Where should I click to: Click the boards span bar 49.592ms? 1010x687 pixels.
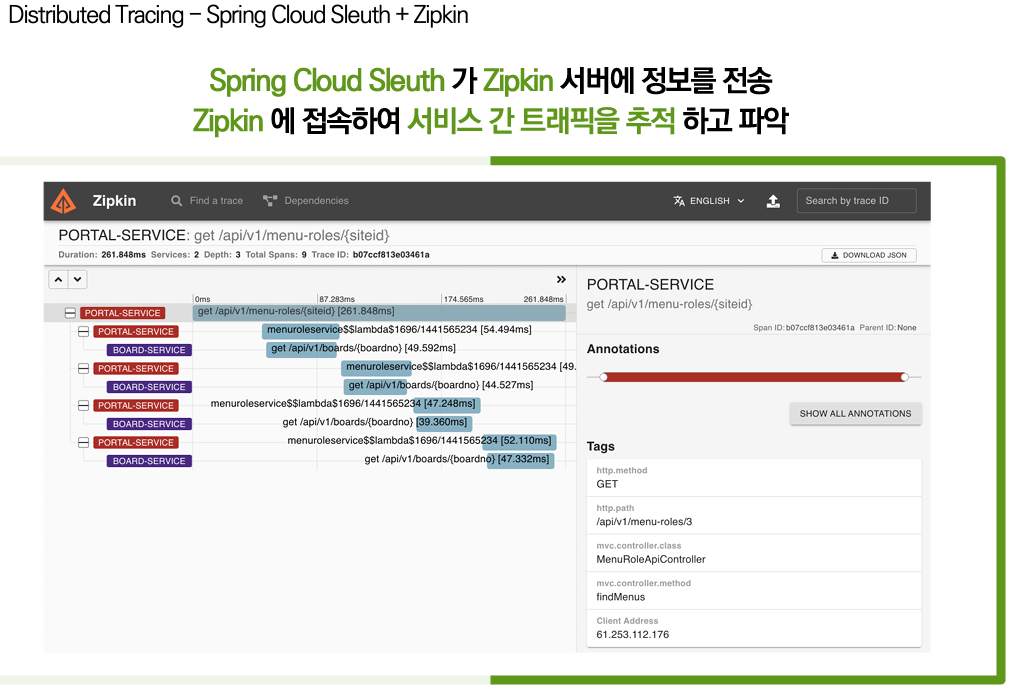pyautogui.click(x=301, y=350)
